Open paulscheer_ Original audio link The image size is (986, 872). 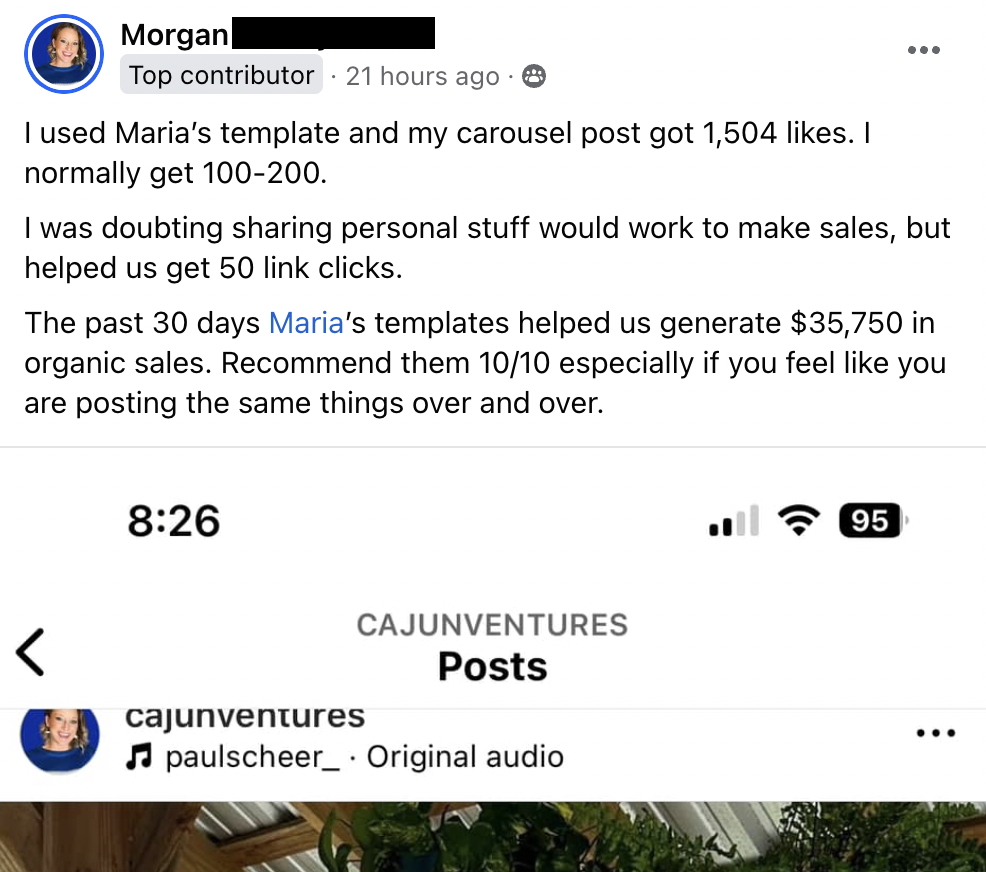point(364,757)
